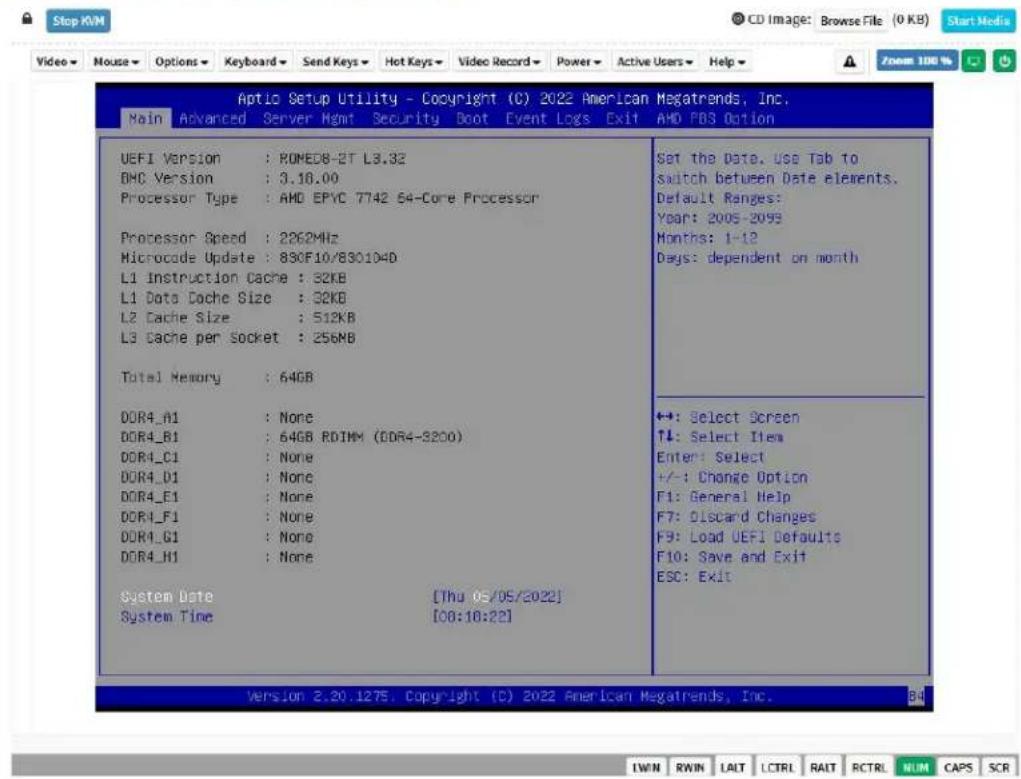Toggle the LALT key indicator

[x=733, y=767]
